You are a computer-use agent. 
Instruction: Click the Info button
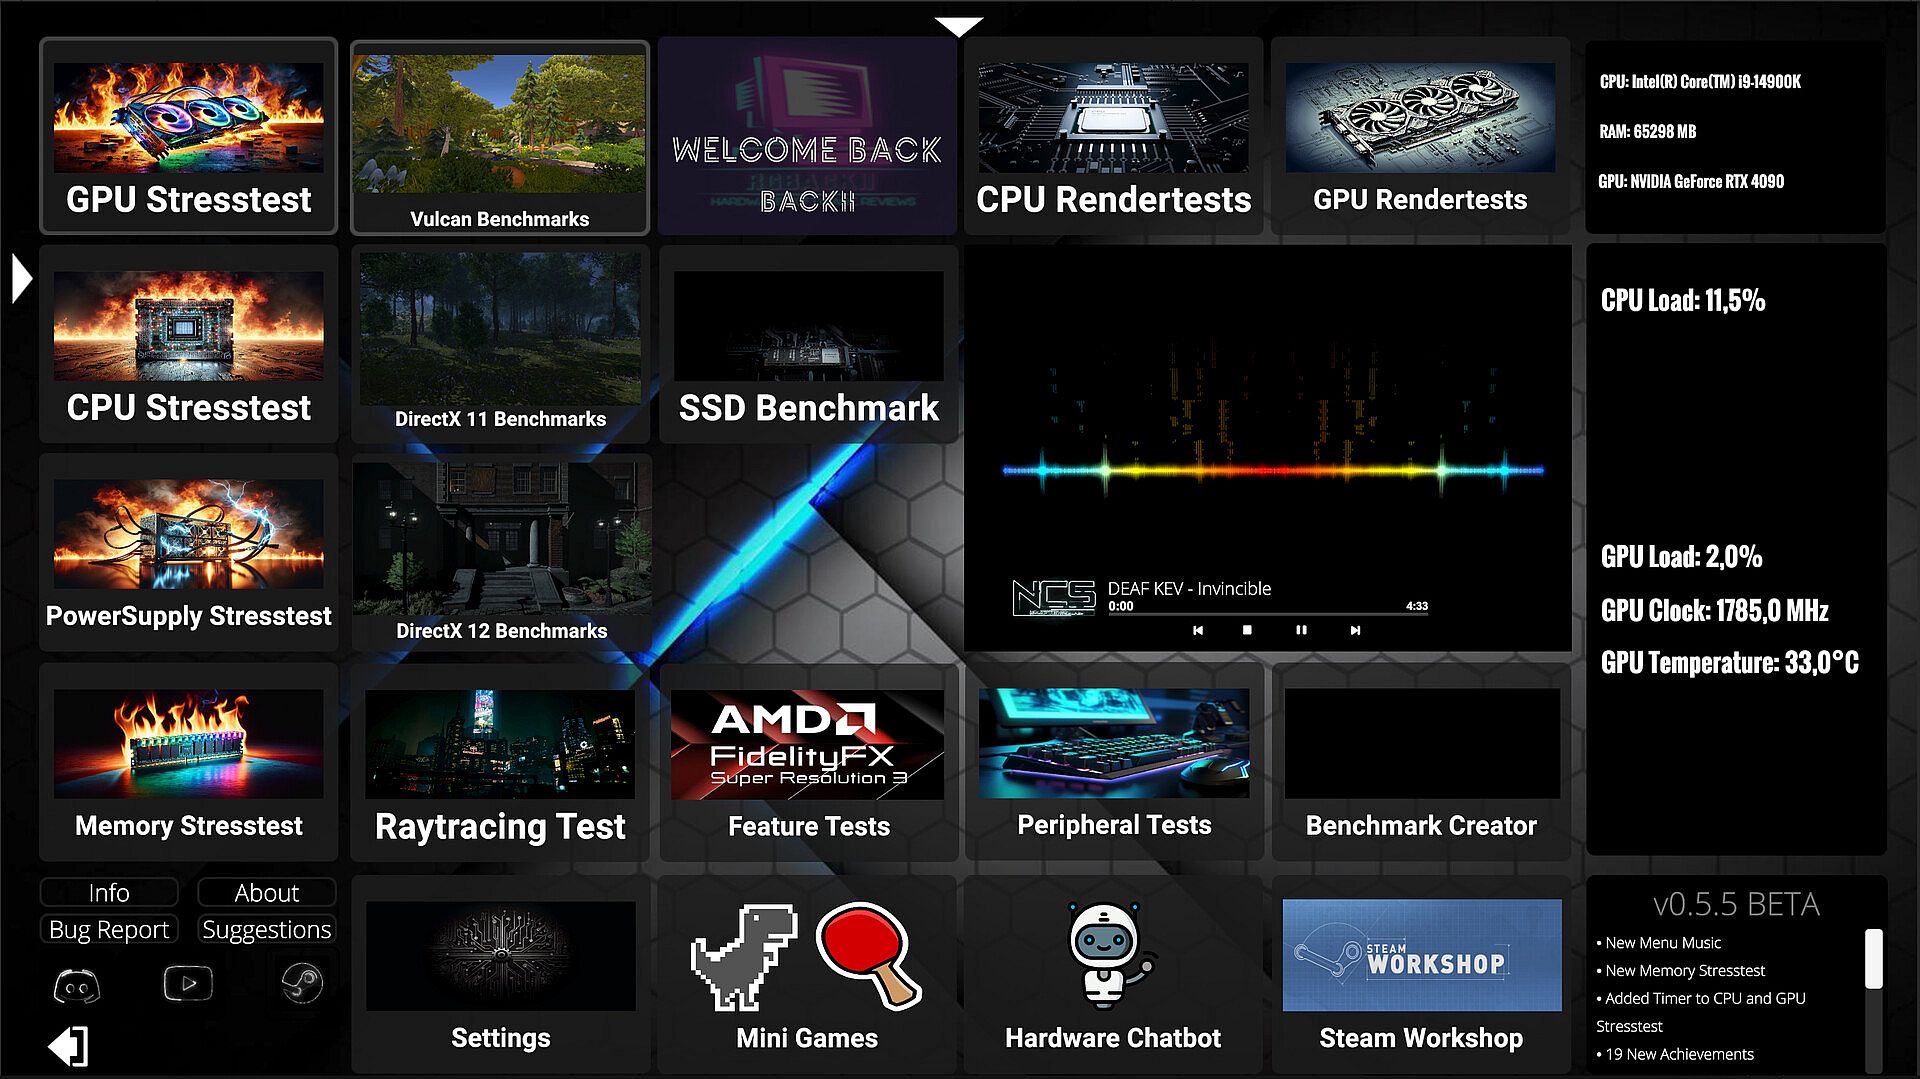[x=109, y=892]
